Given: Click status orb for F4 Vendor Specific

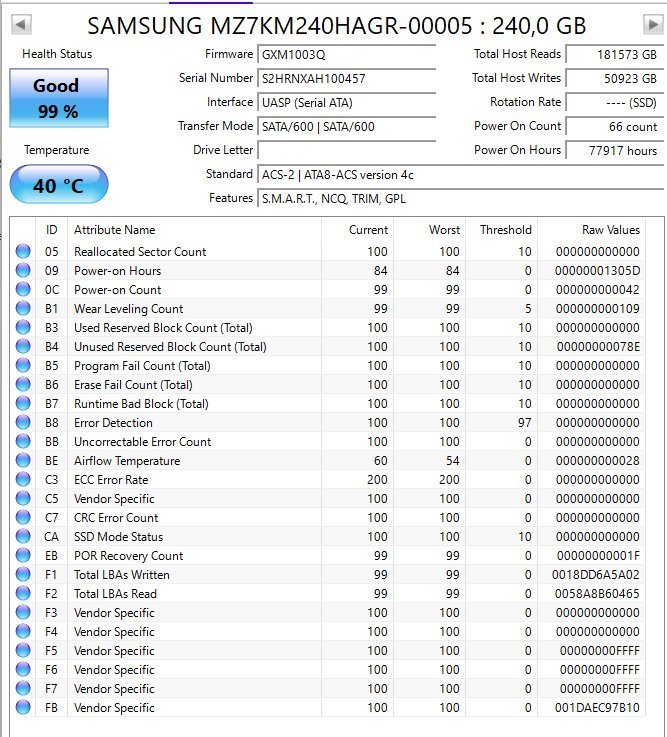Looking at the screenshot, I should click(23, 631).
